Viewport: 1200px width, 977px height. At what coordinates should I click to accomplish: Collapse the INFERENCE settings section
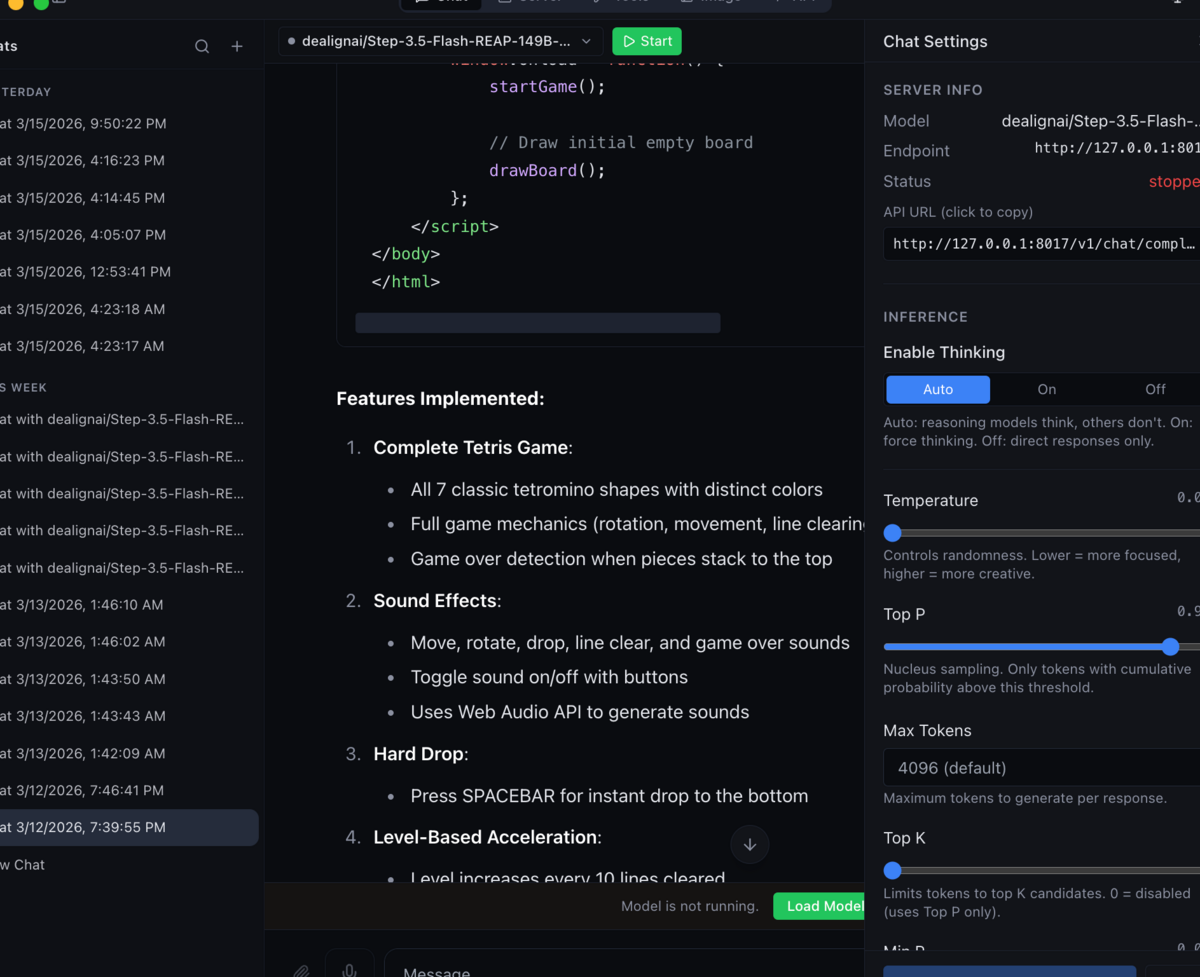pyautogui.click(x=925, y=316)
